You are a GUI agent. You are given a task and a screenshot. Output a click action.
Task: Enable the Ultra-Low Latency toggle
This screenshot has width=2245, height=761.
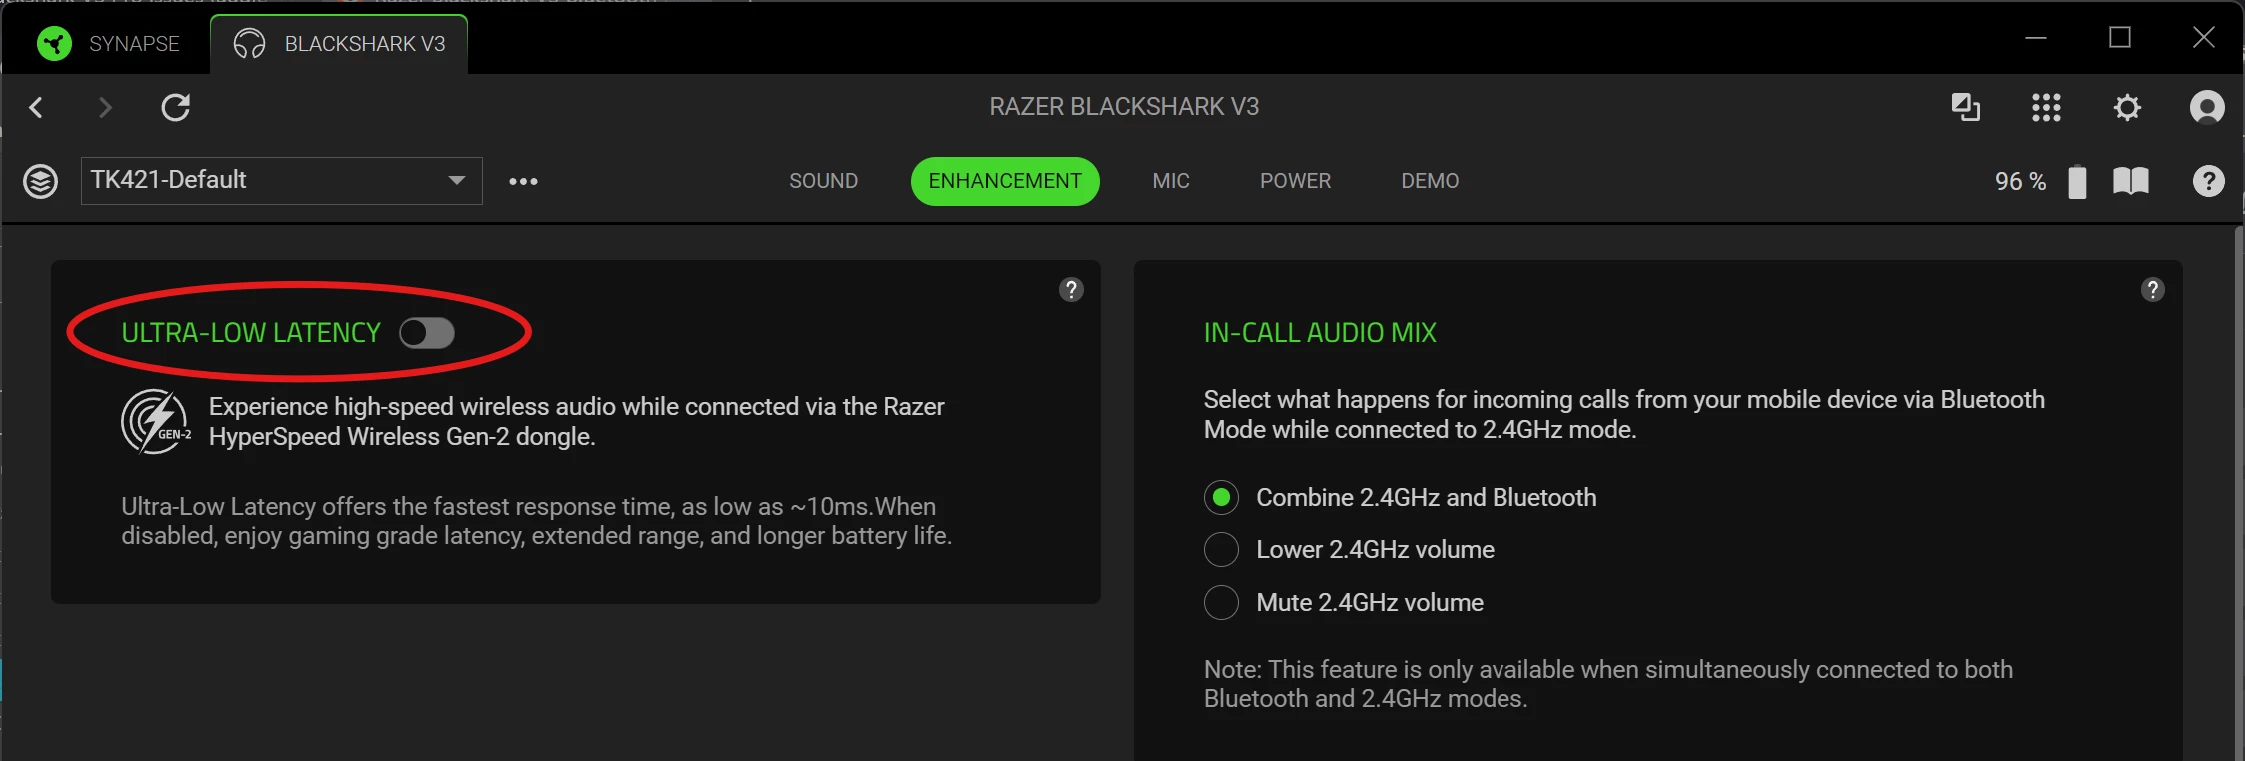[x=427, y=333]
